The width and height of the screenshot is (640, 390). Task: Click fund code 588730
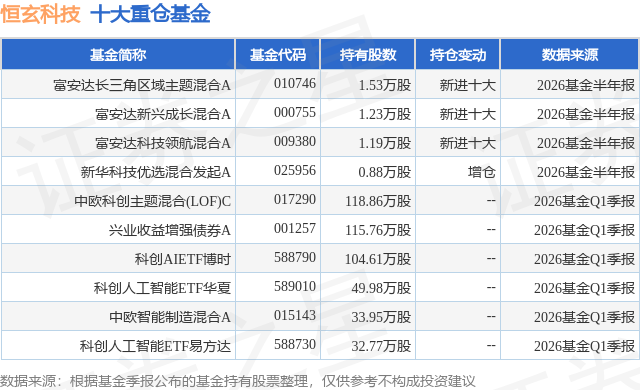295,344
